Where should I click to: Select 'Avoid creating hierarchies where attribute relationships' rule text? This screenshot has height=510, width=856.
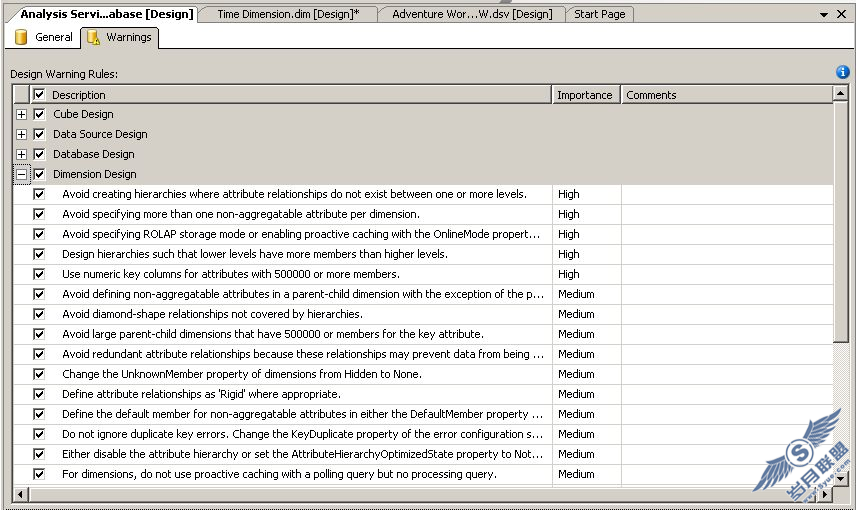(294, 194)
